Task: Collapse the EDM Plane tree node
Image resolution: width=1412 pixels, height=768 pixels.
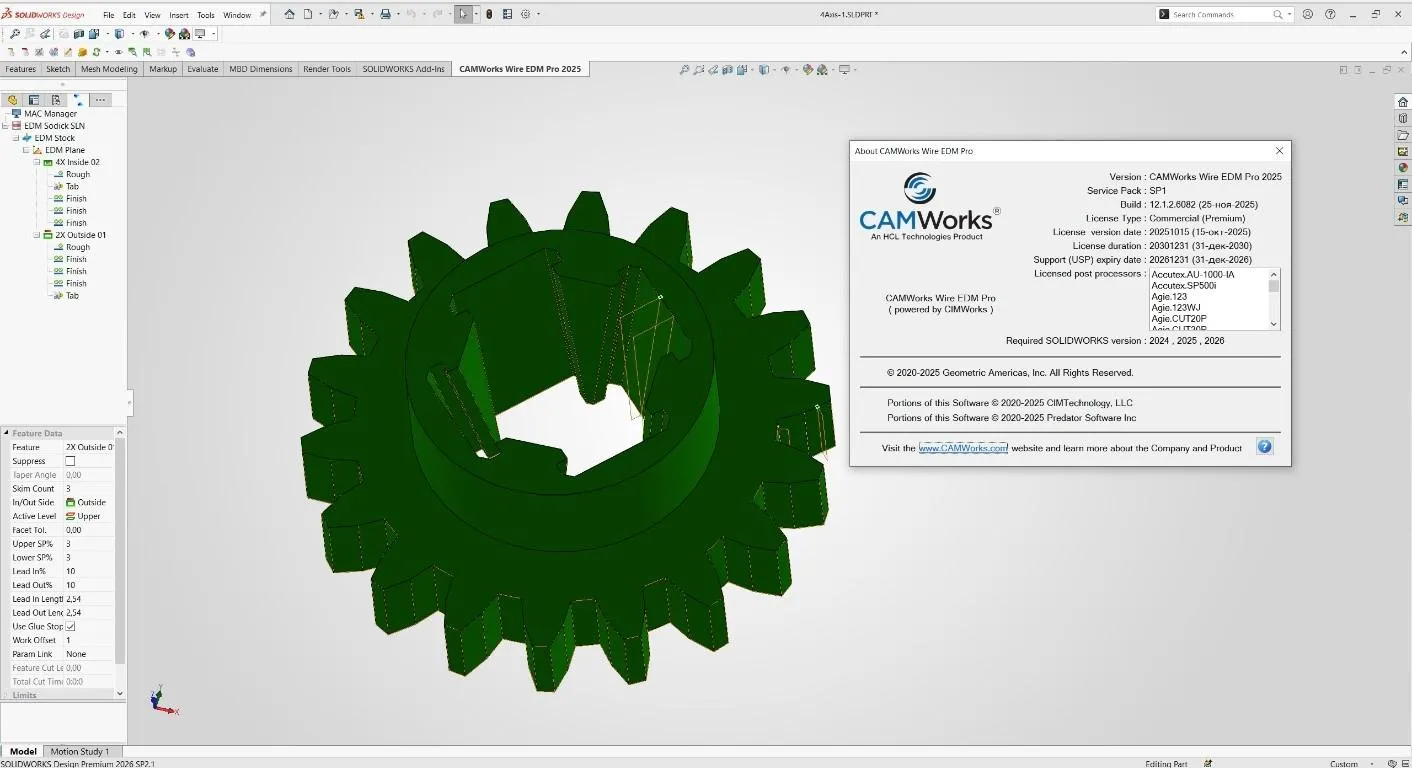Action: click(x=26, y=150)
